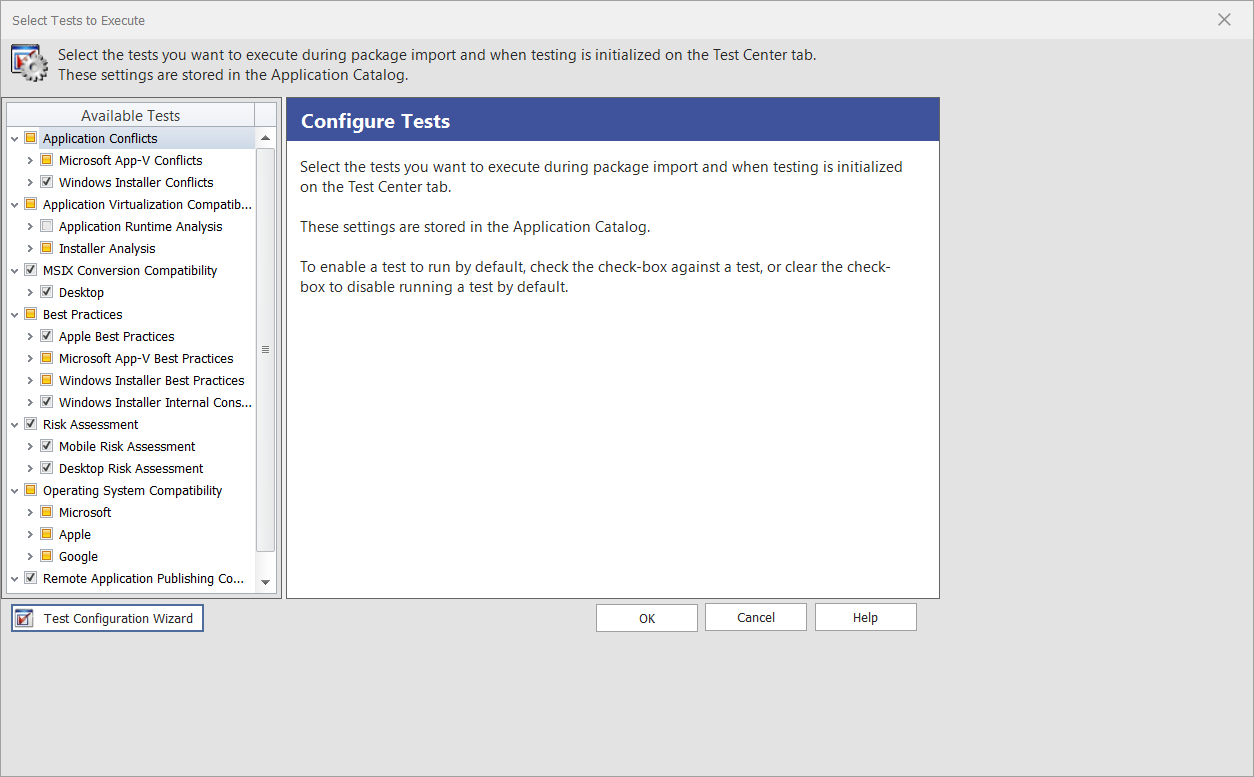Enable the Application Runtime Analysis test
This screenshot has height=777, width=1254.
(47, 226)
